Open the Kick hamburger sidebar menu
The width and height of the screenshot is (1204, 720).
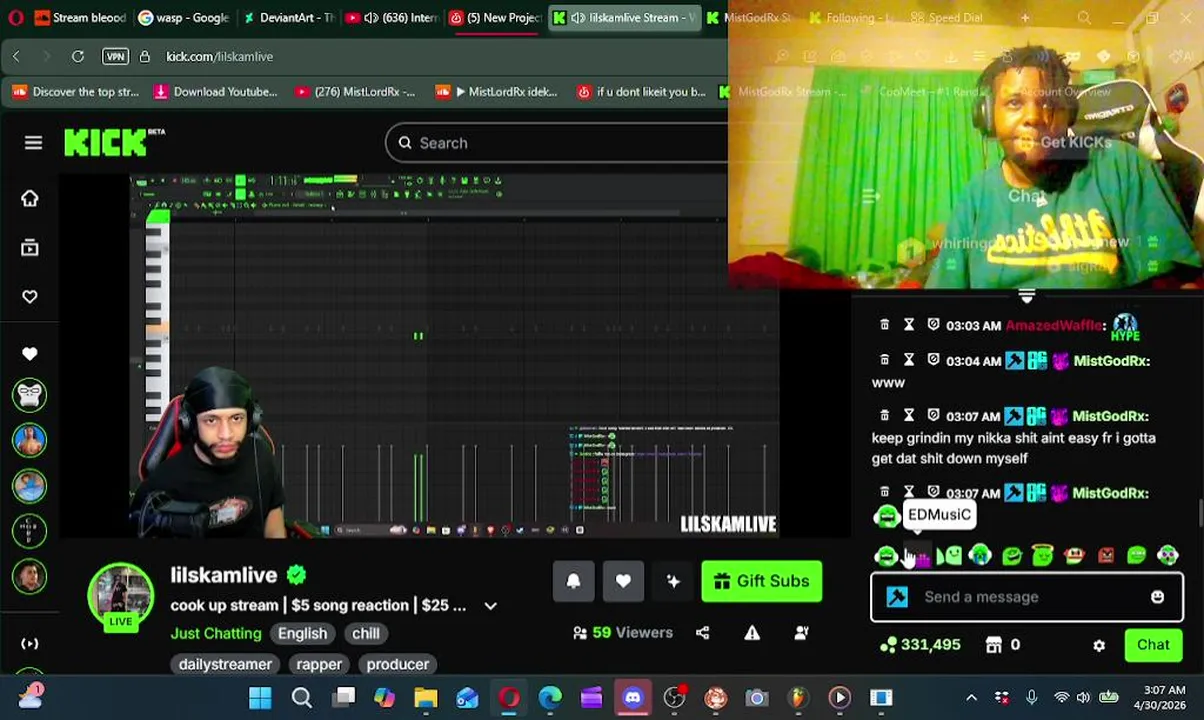coord(33,143)
